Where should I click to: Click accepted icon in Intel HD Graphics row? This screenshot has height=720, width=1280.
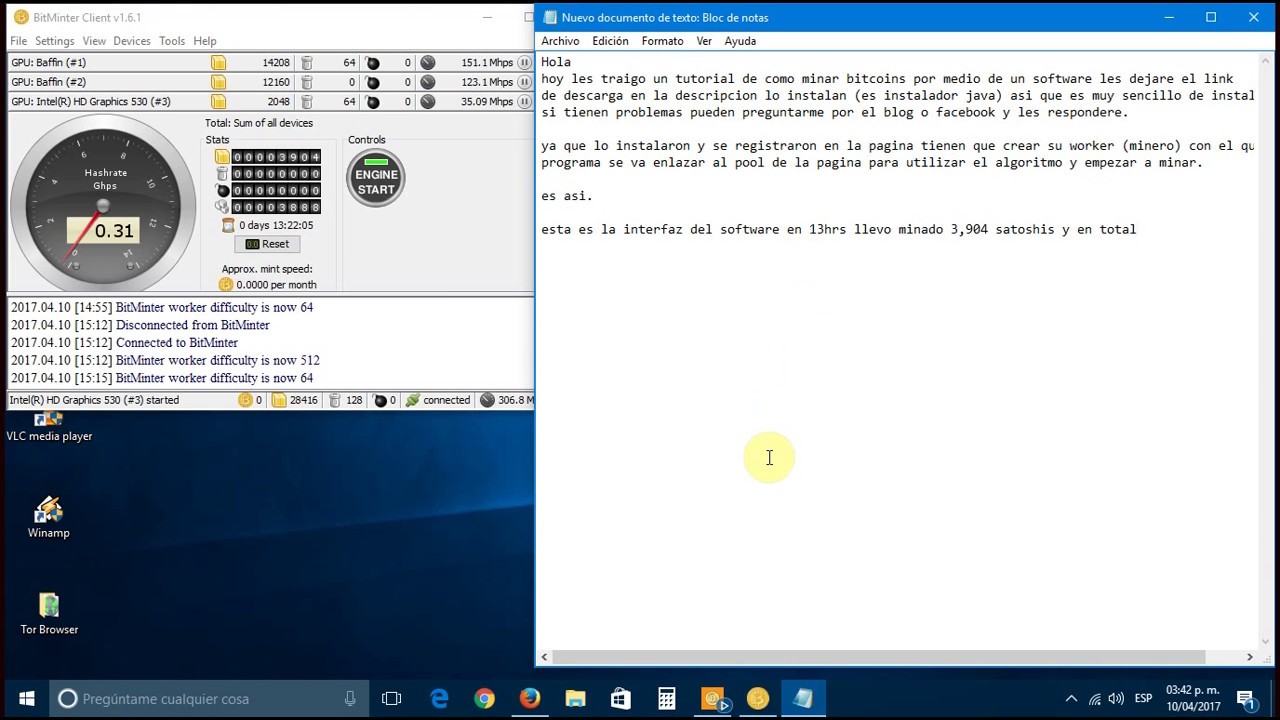click(218, 101)
